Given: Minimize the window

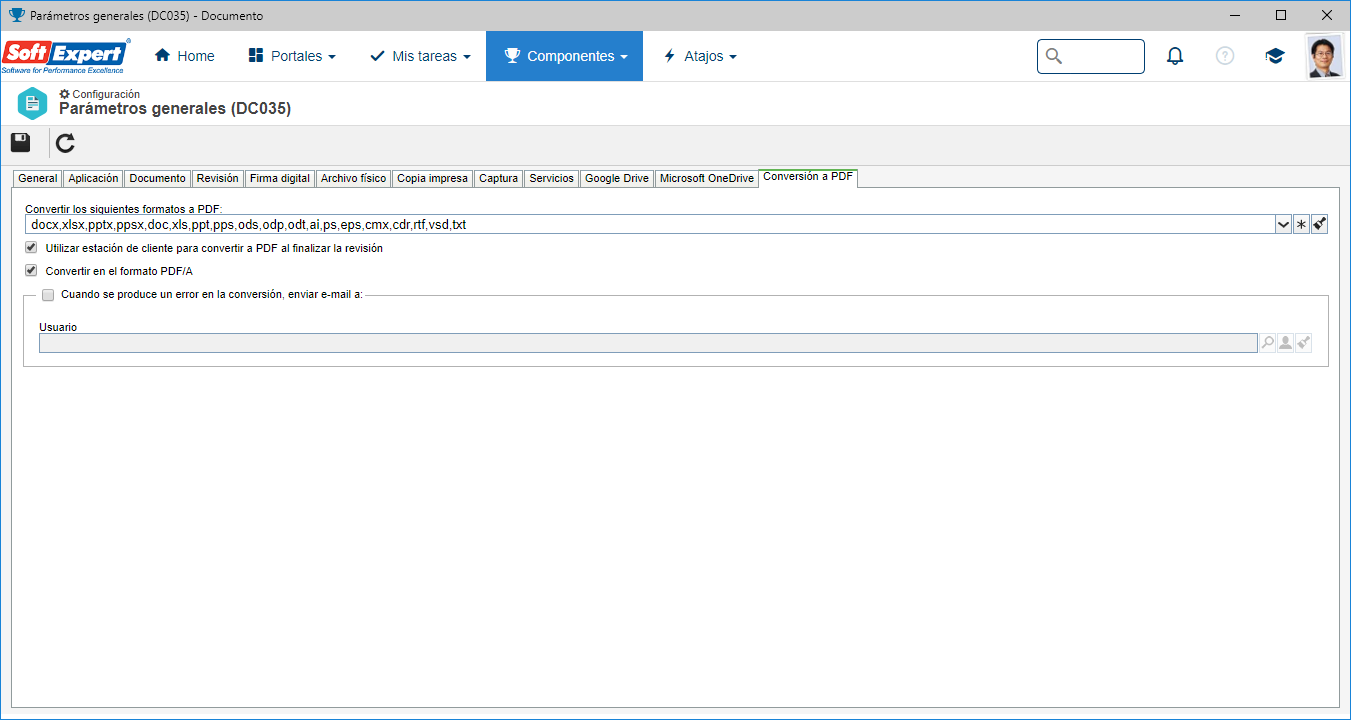Looking at the screenshot, I should [1235, 15].
